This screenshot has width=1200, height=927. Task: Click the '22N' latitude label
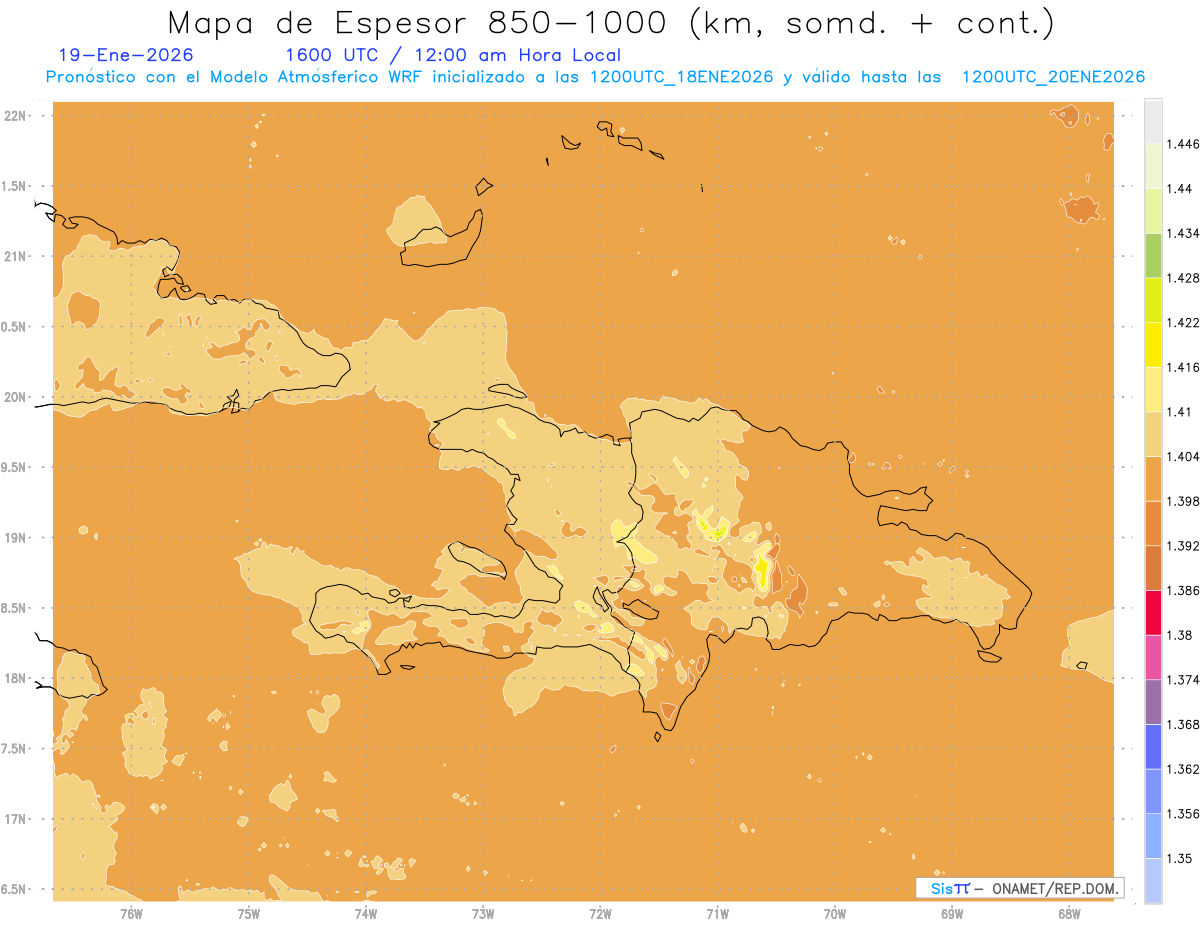point(16,116)
